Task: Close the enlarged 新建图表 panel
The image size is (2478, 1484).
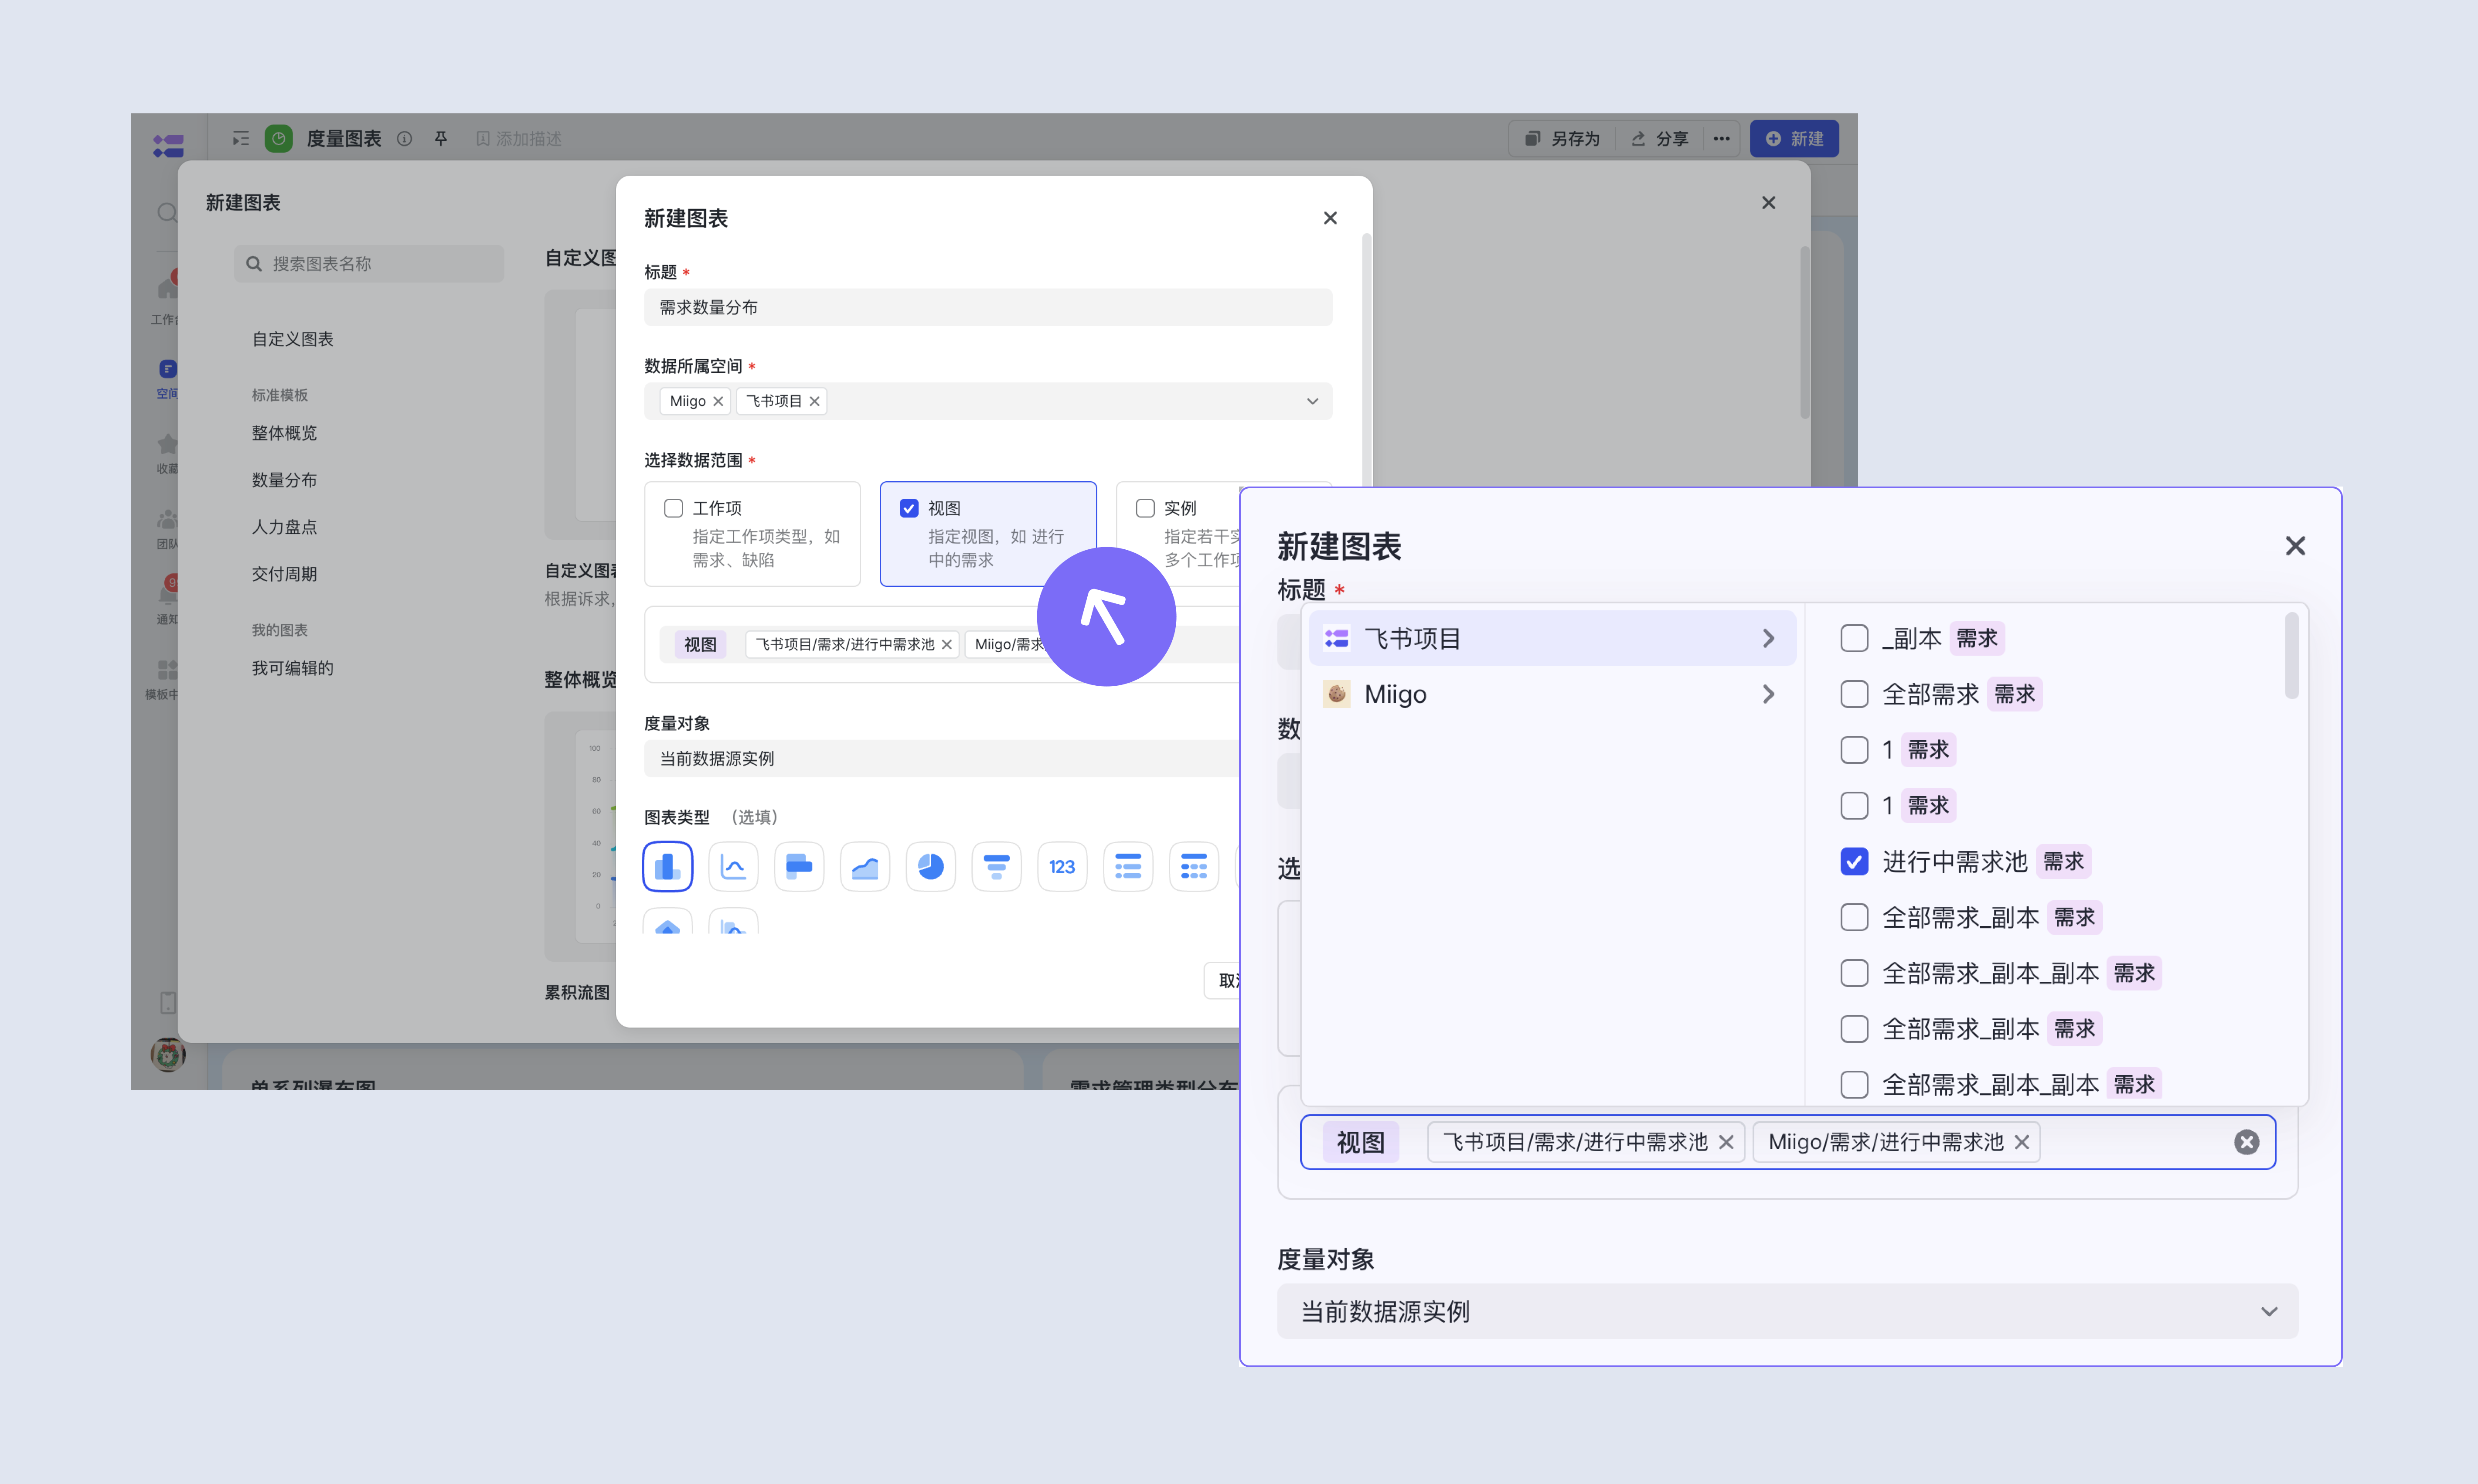Action: (2296, 546)
